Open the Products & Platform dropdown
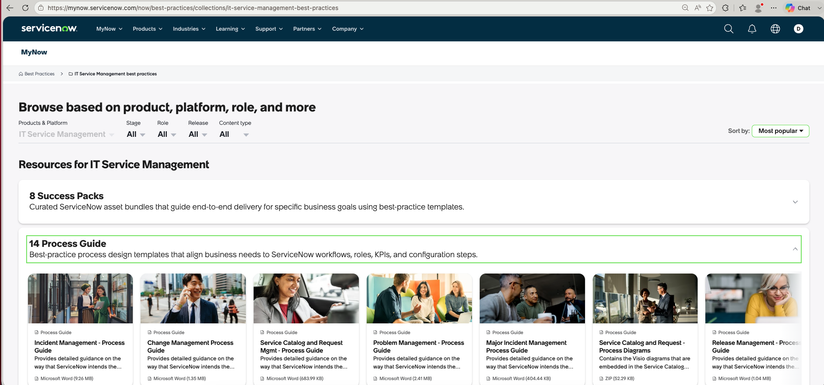The height and width of the screenshot is (385, 824). 66,134
